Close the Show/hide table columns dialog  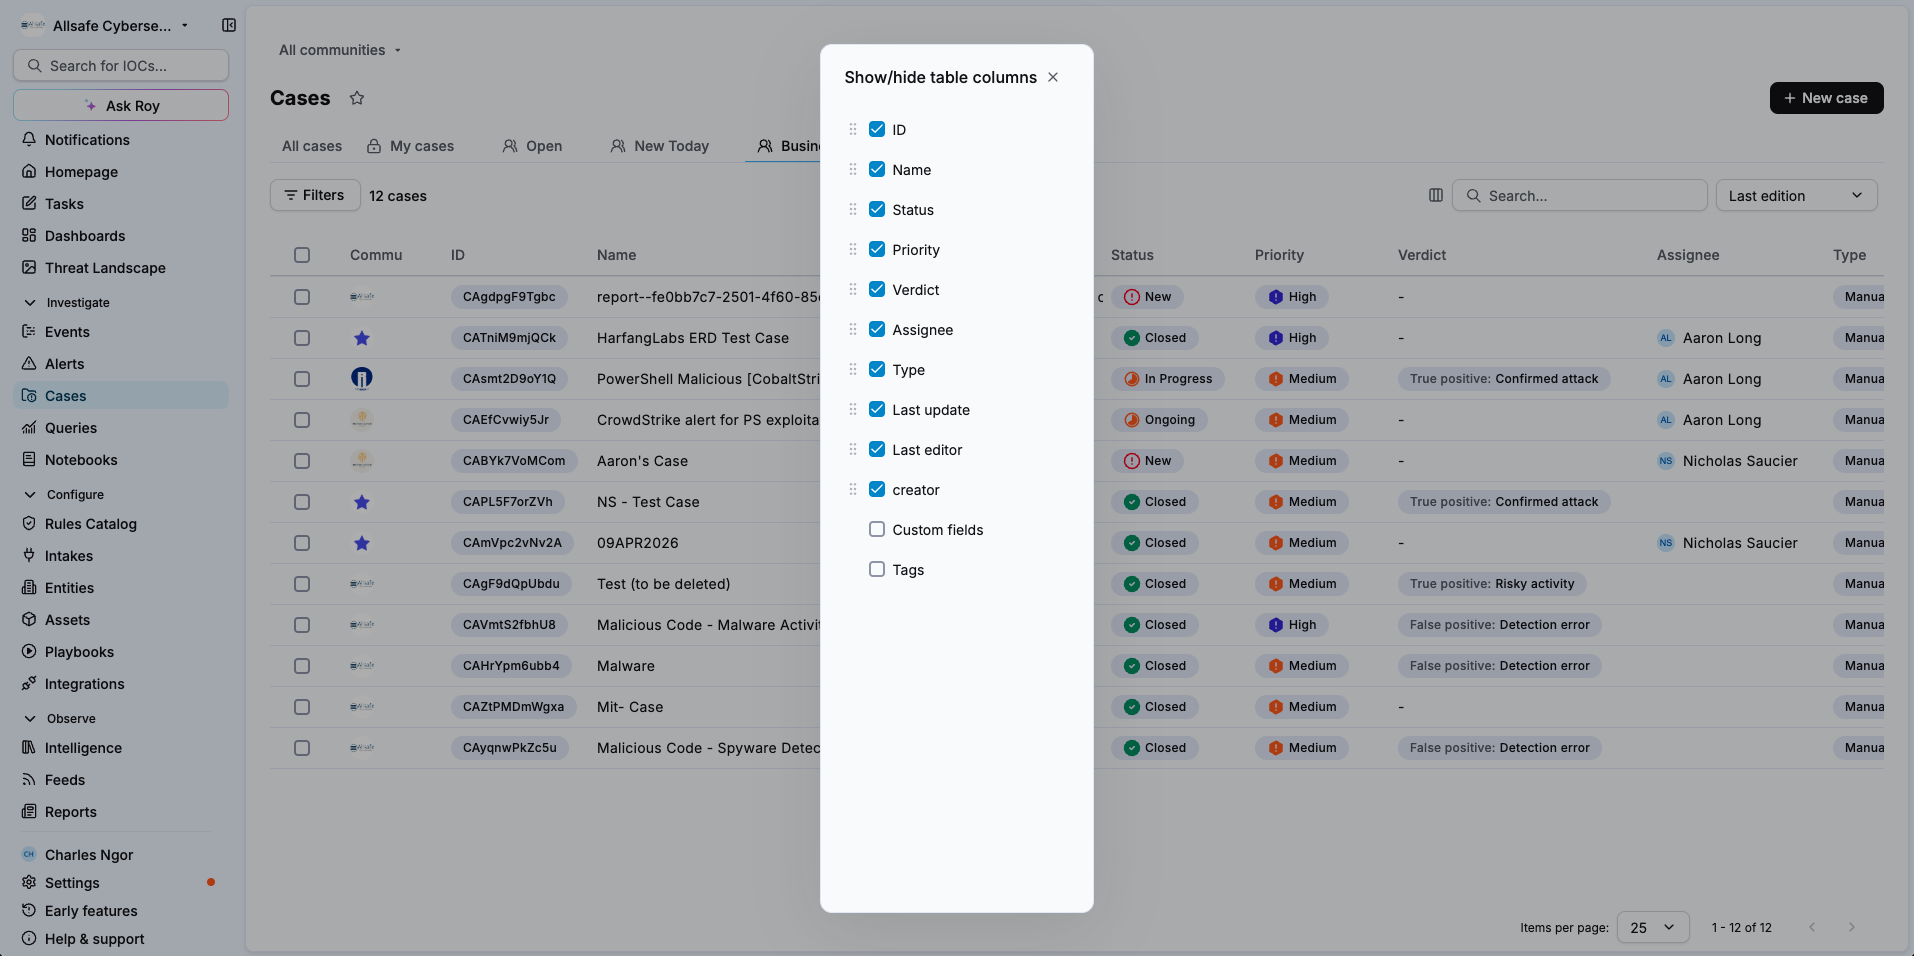1053,77
